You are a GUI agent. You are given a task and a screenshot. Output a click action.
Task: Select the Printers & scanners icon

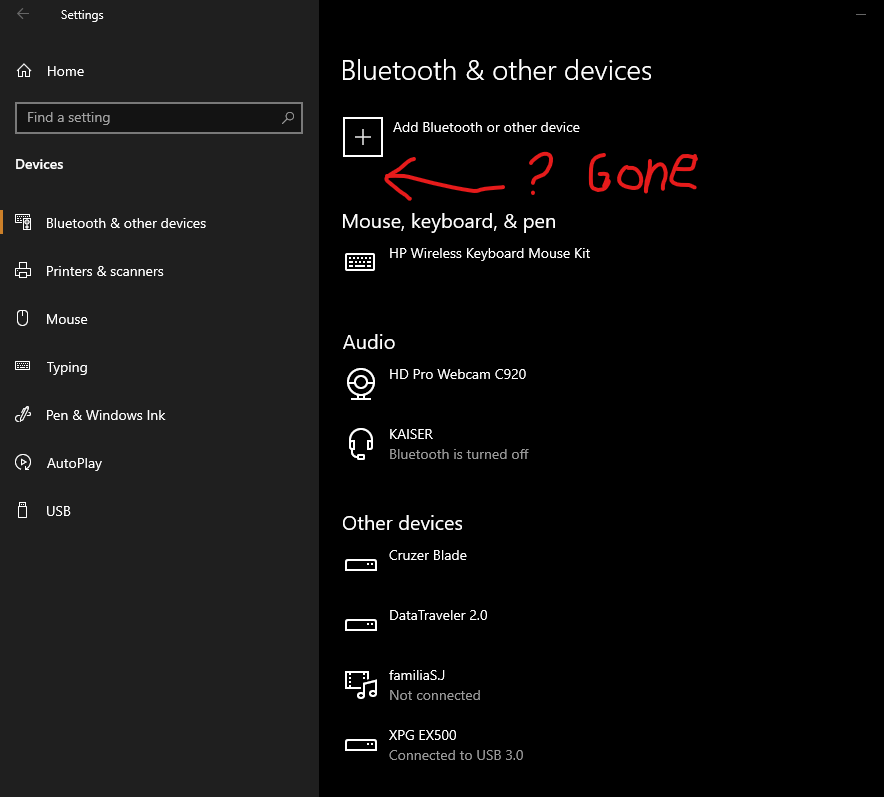[x=23, y=271]
